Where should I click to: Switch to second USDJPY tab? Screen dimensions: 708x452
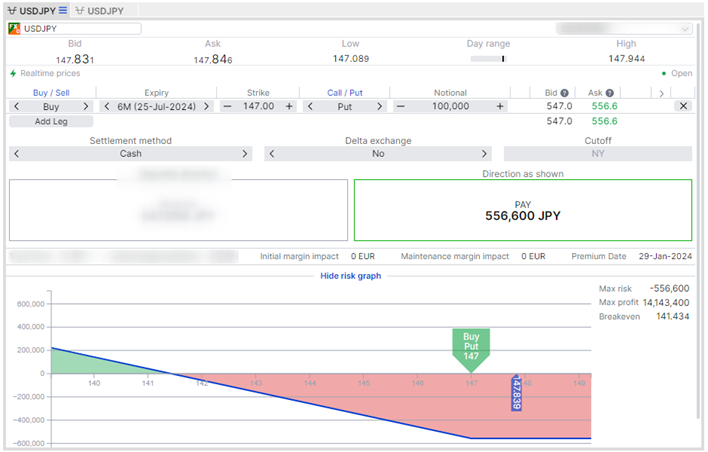tap(100, 10)
